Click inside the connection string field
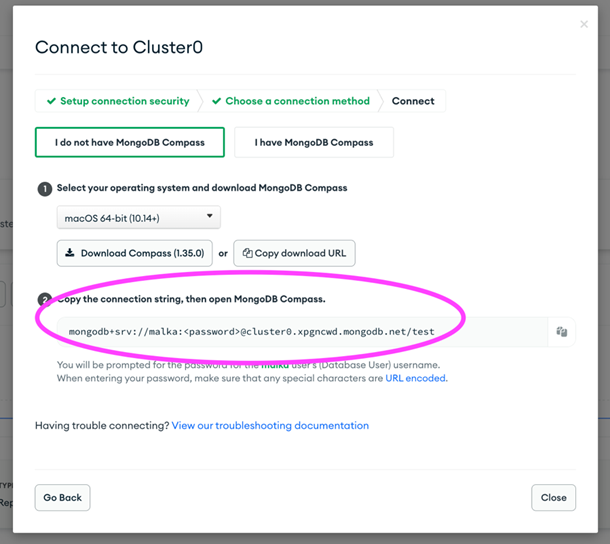610x544 pixels. pyautogui.click(x=302, y=332)
